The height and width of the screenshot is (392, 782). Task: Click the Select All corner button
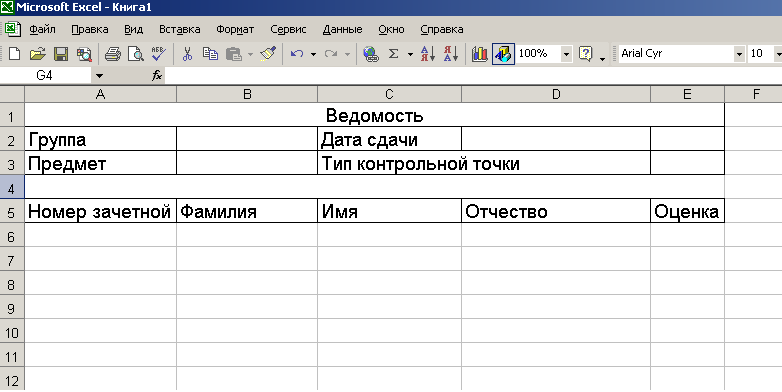coord(11,94)
